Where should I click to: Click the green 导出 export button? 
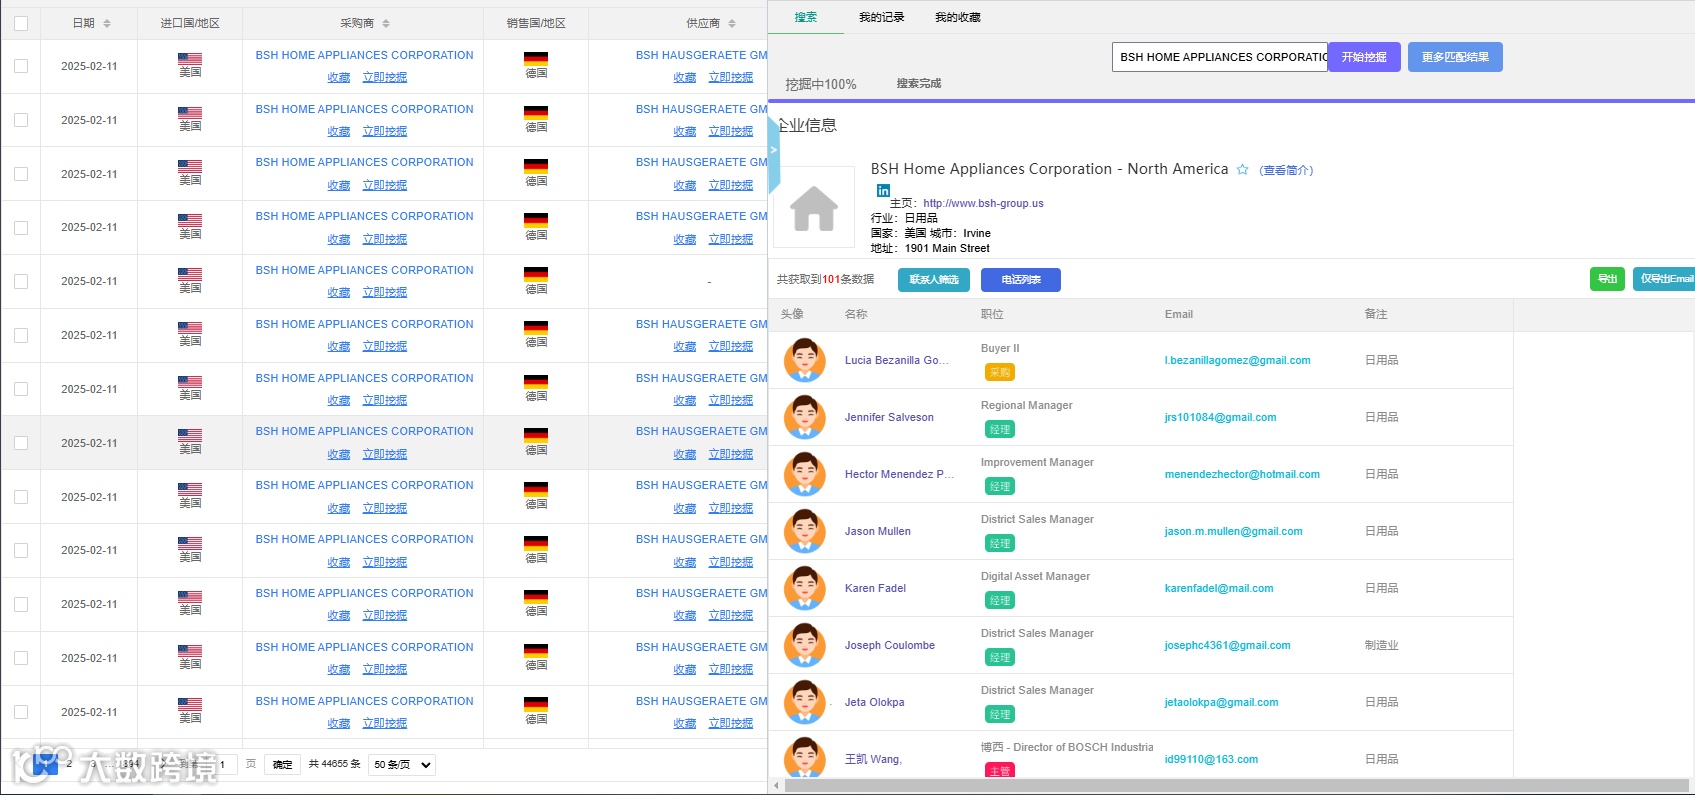pos(1607,279)
